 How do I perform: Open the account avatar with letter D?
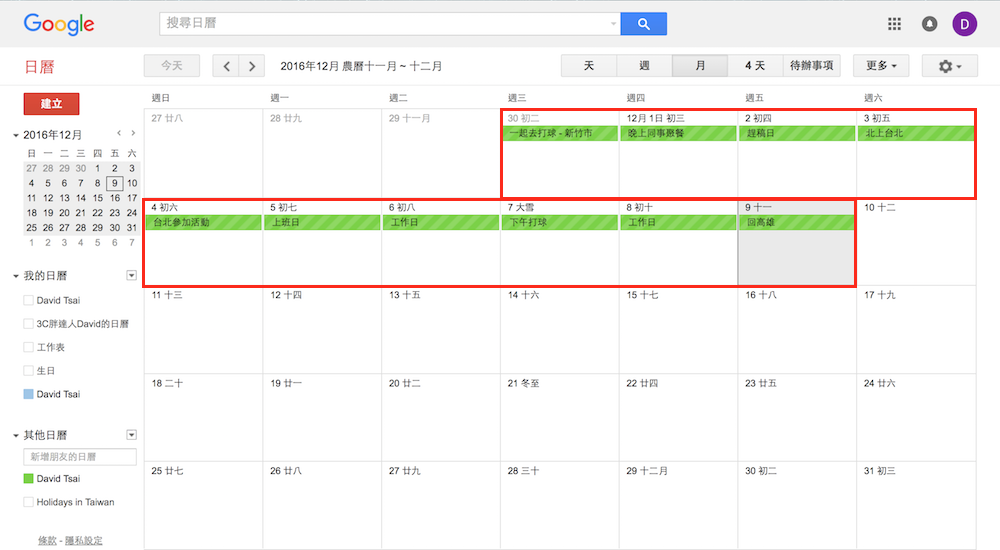click(965, 24)
